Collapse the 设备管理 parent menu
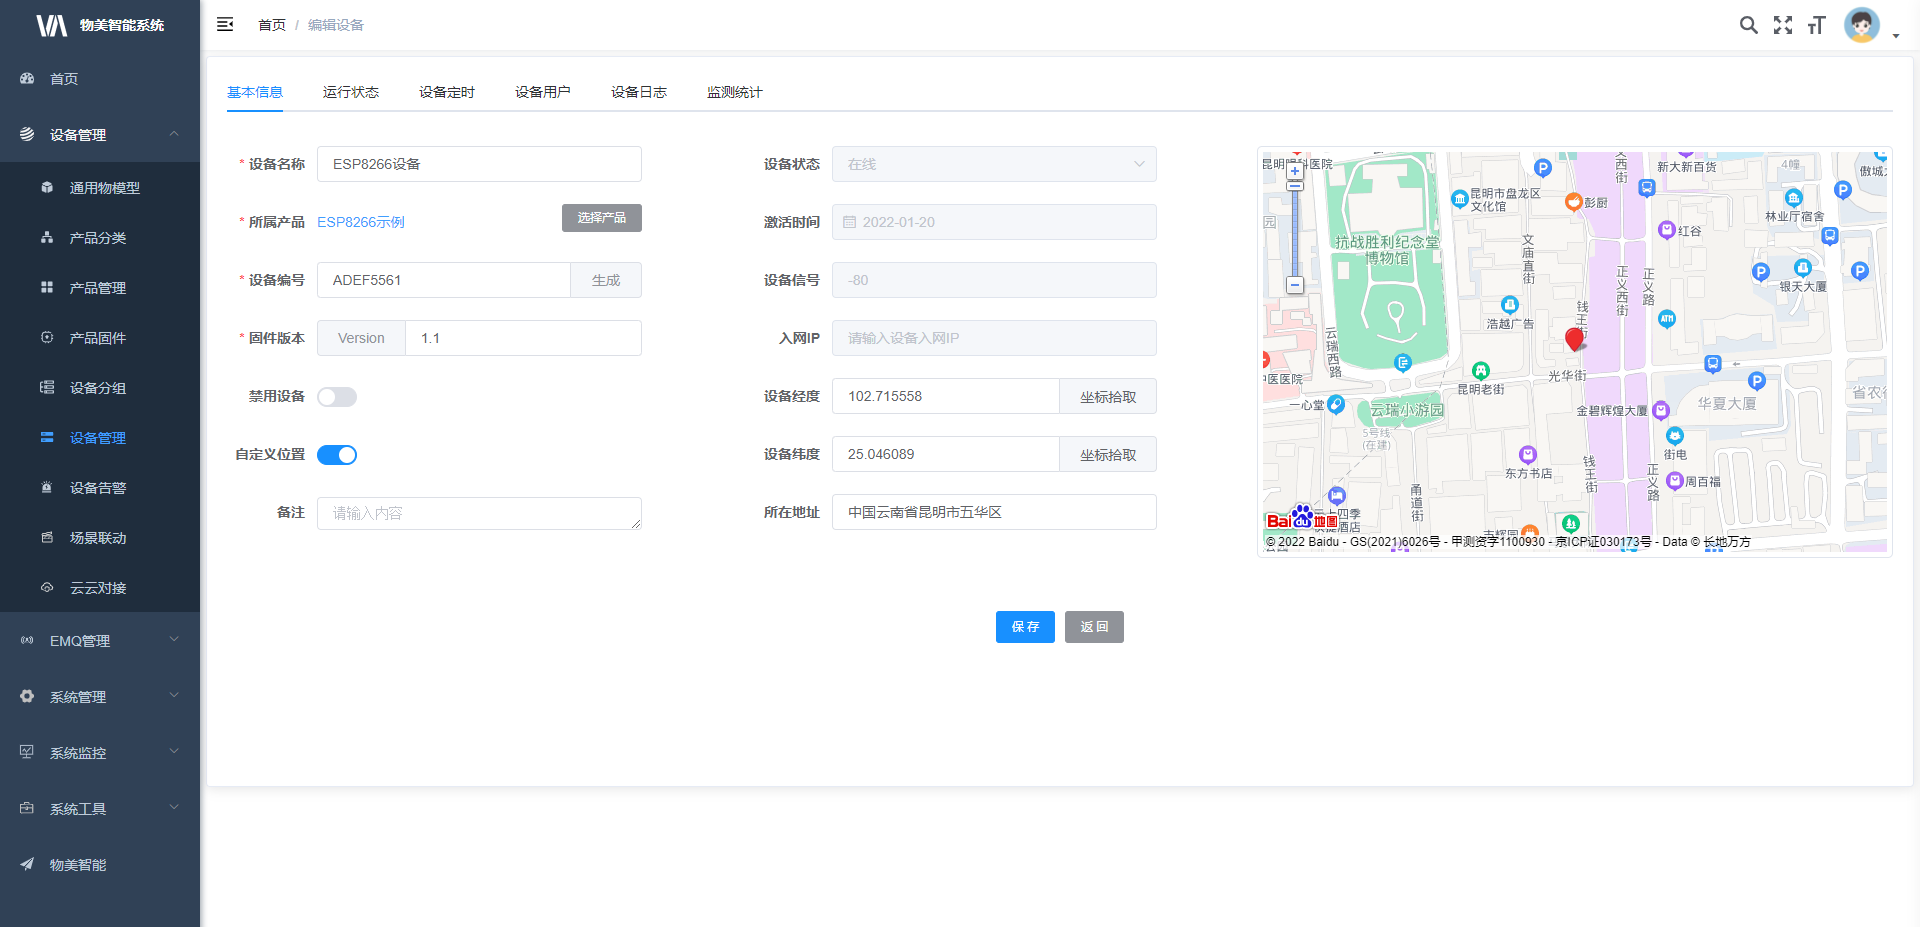This screenshot has width=1920, height=927. [100, 134]
